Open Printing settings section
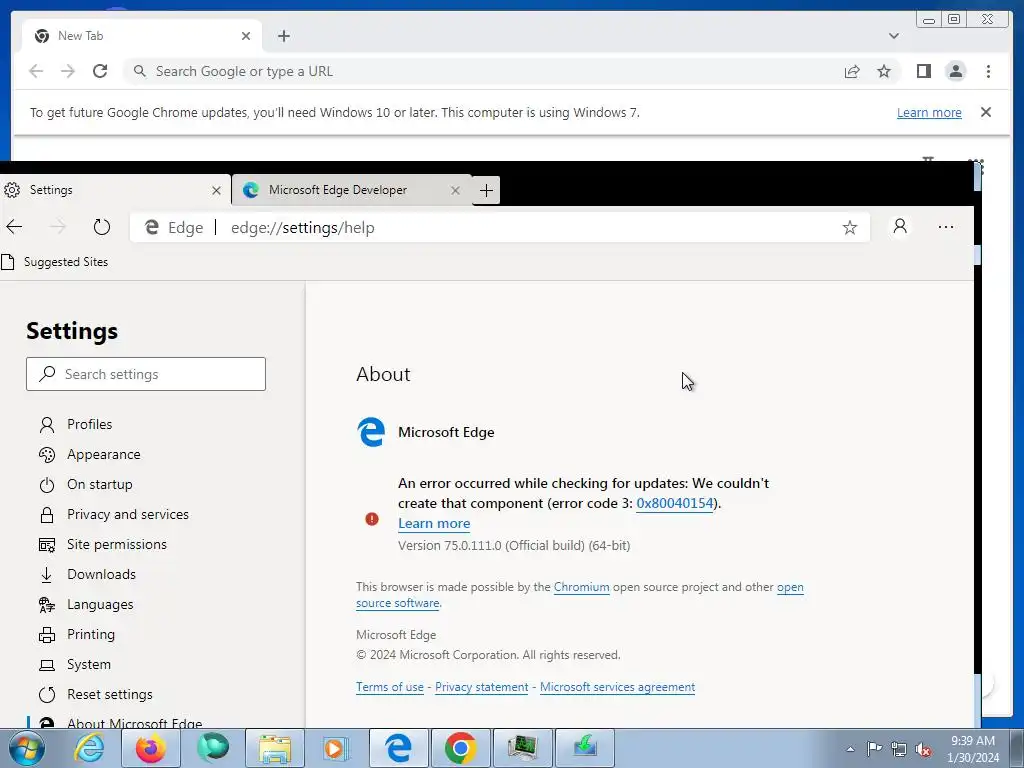The height and width of the screenshot is (768, 1024). pos(91,635)
